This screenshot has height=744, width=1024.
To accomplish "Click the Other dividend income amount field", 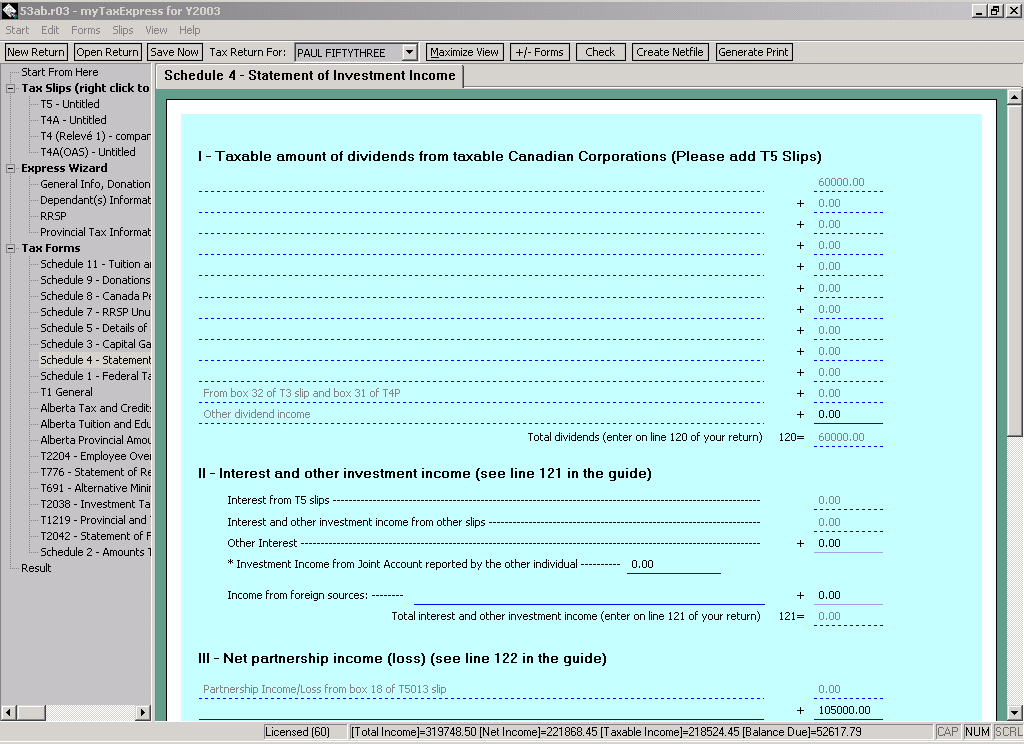I will point(847,414).
